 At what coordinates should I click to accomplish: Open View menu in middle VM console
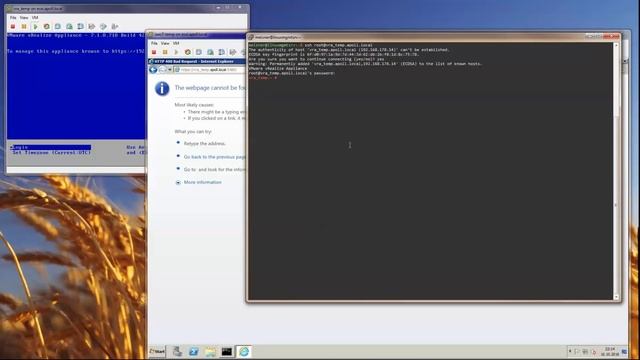[x=165, y=43]
